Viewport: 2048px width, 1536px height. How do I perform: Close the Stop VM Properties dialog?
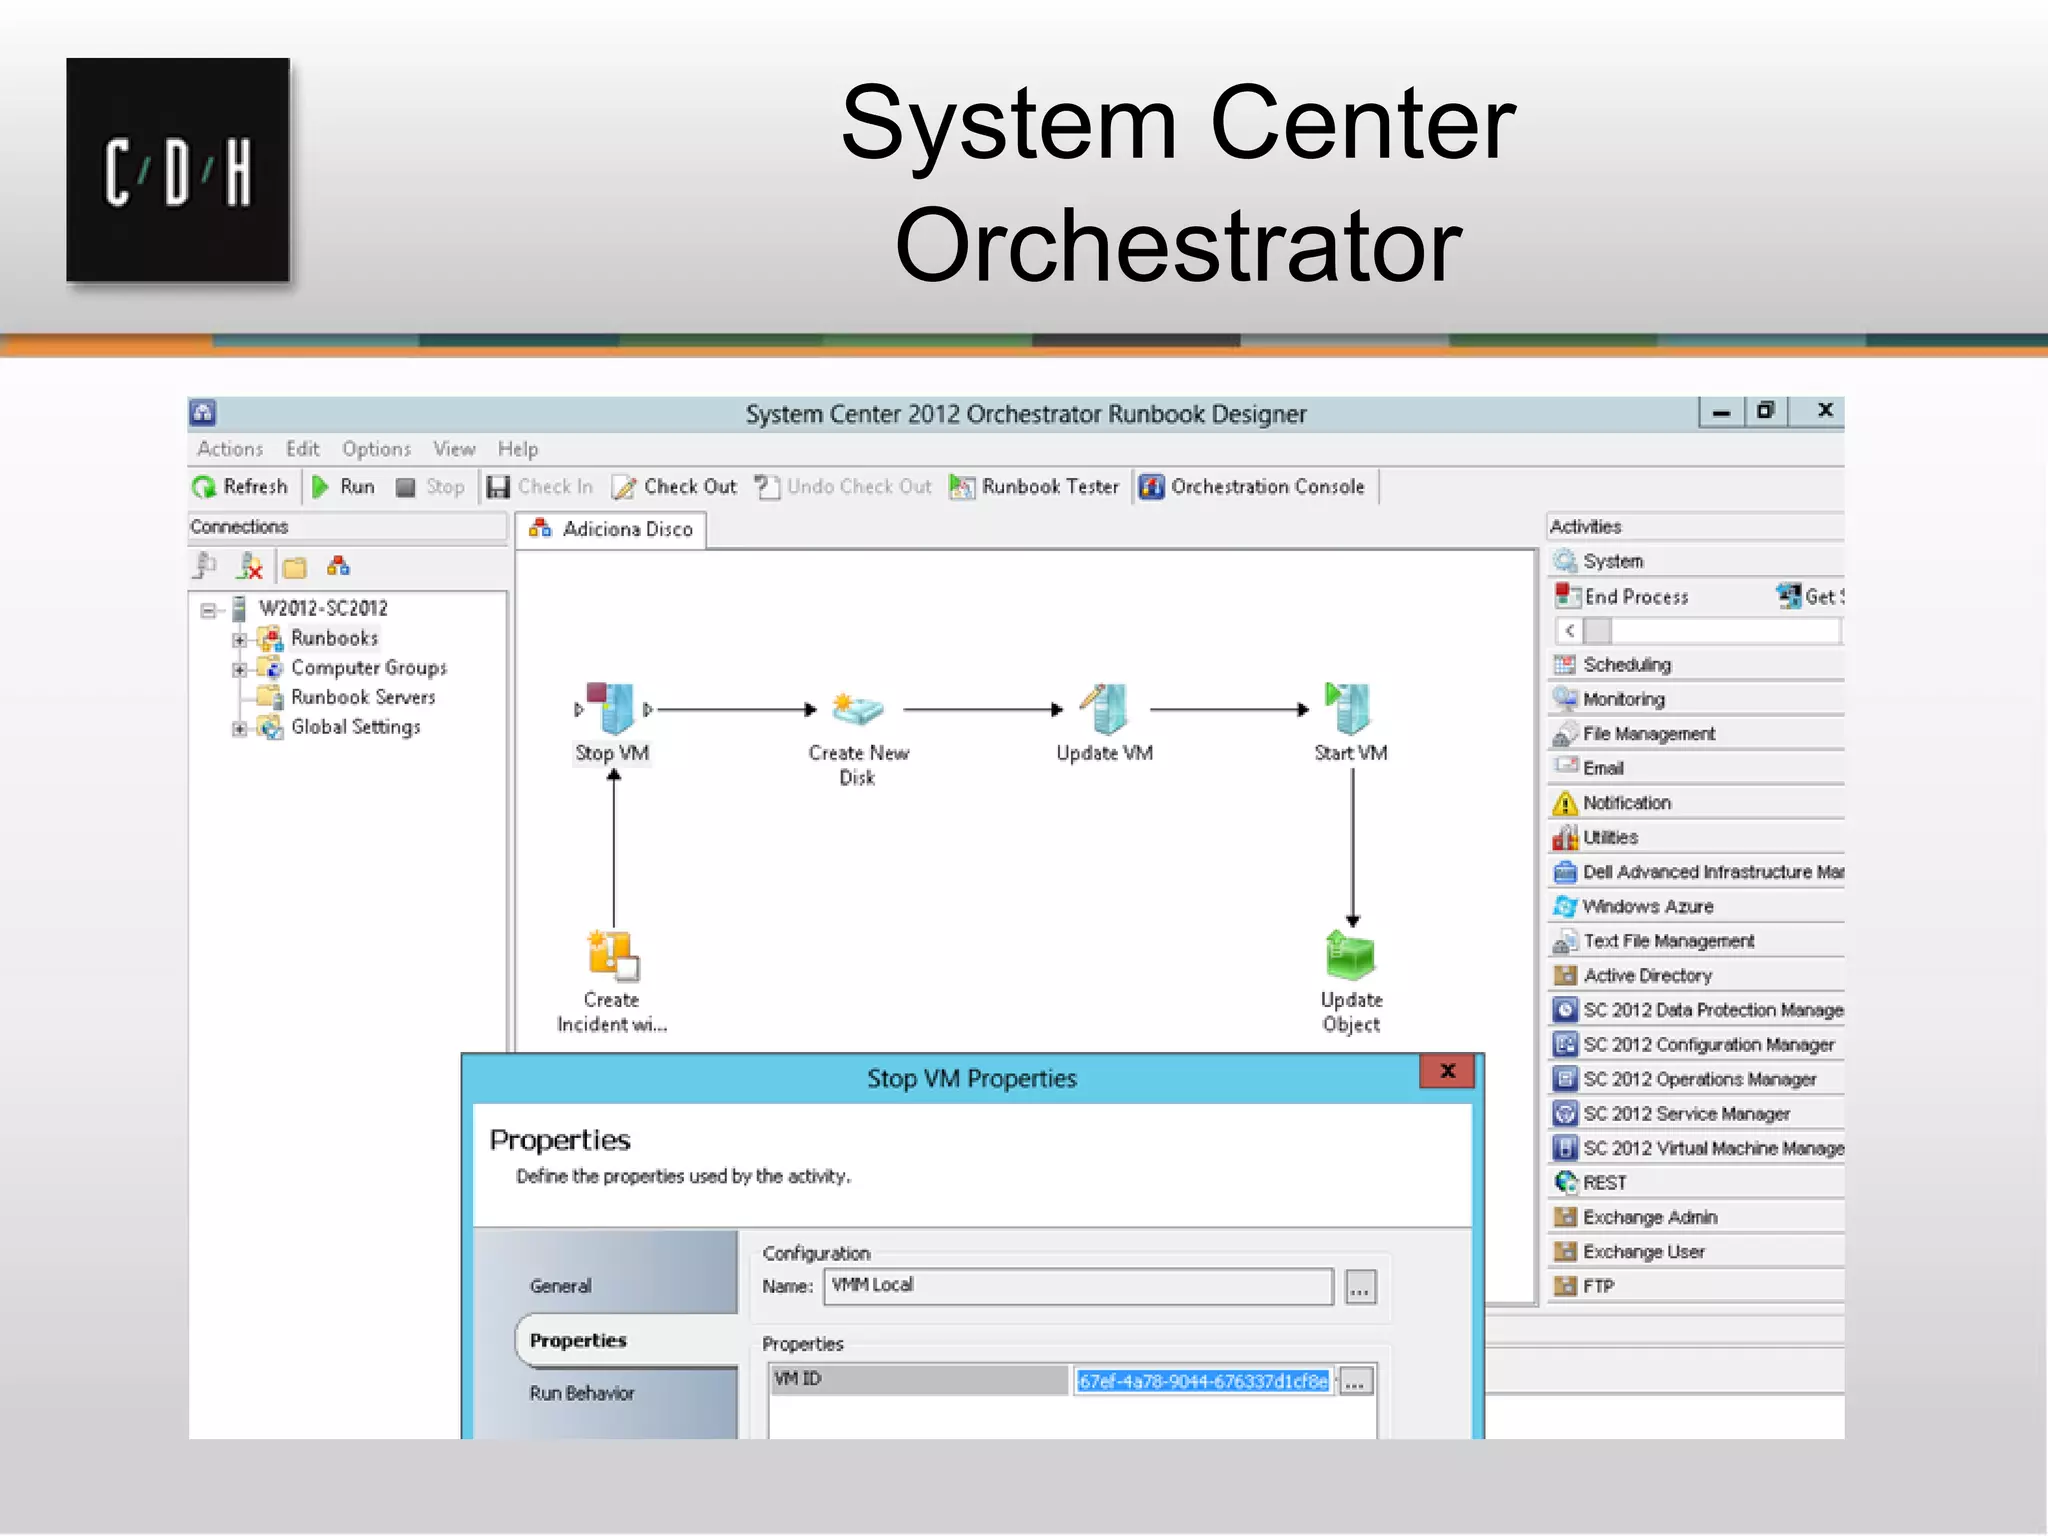point(1447,1072)
